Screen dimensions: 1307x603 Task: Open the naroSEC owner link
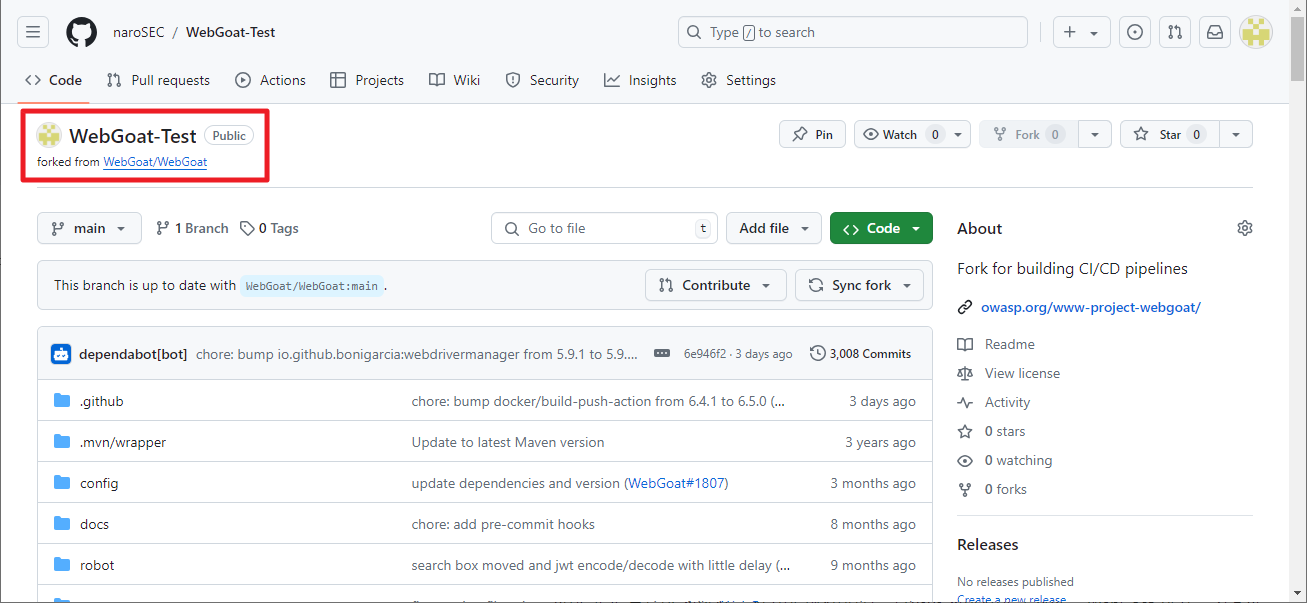coord(139,32)
